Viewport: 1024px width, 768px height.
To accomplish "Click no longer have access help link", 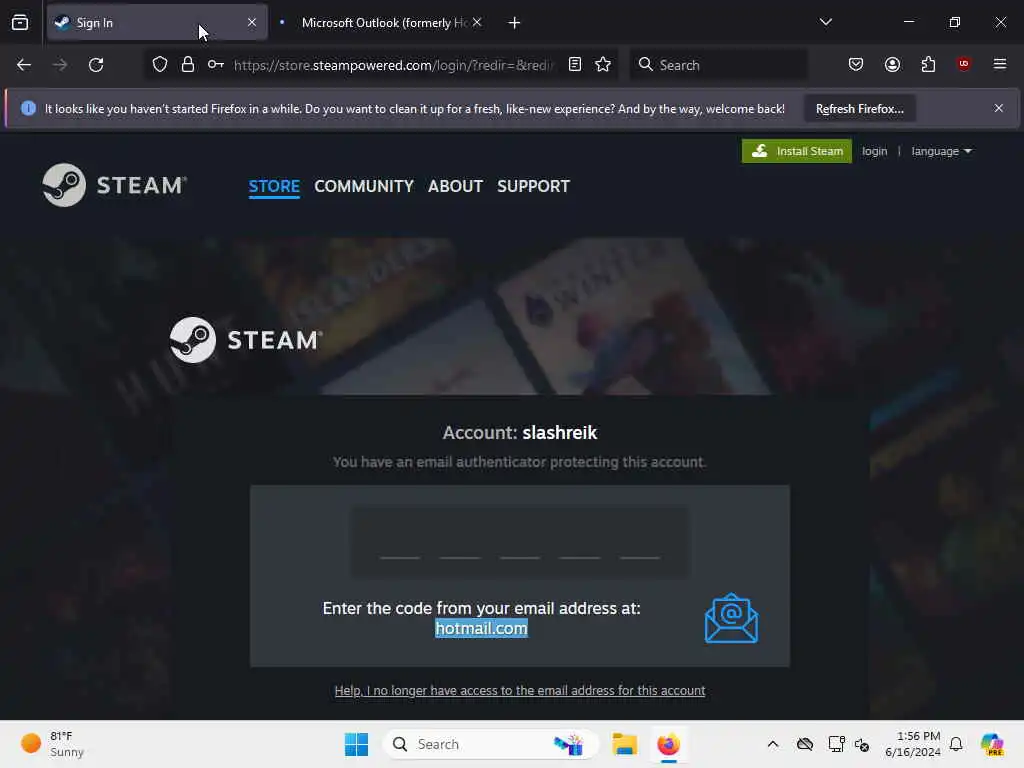I will point(520,691).
